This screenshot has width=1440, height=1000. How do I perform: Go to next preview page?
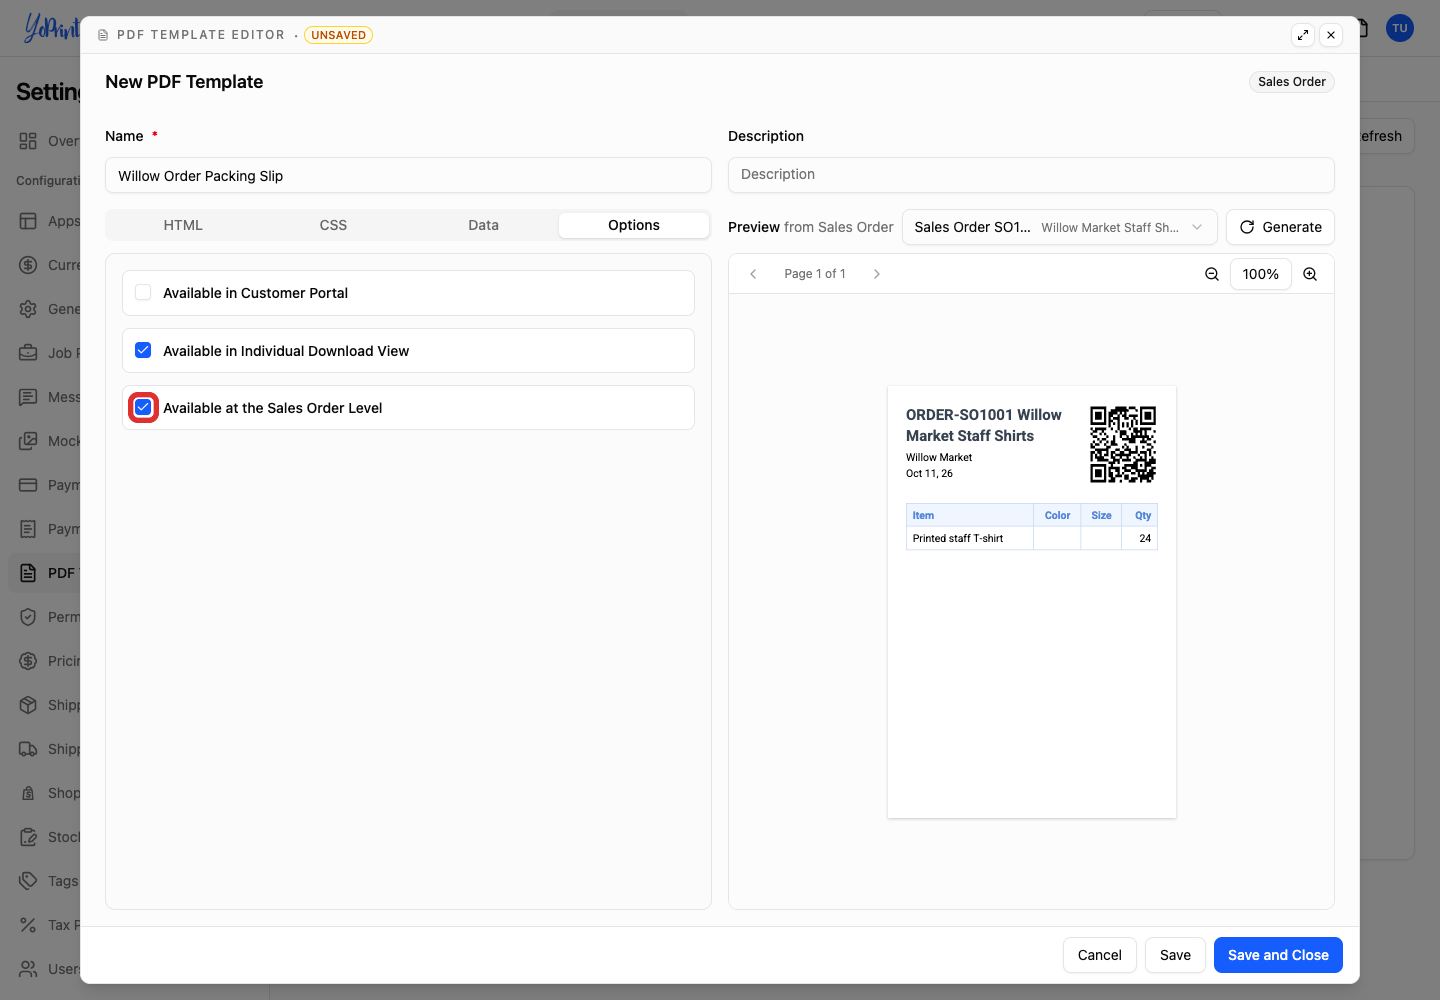pyautogui.click(x=877, y=274)
